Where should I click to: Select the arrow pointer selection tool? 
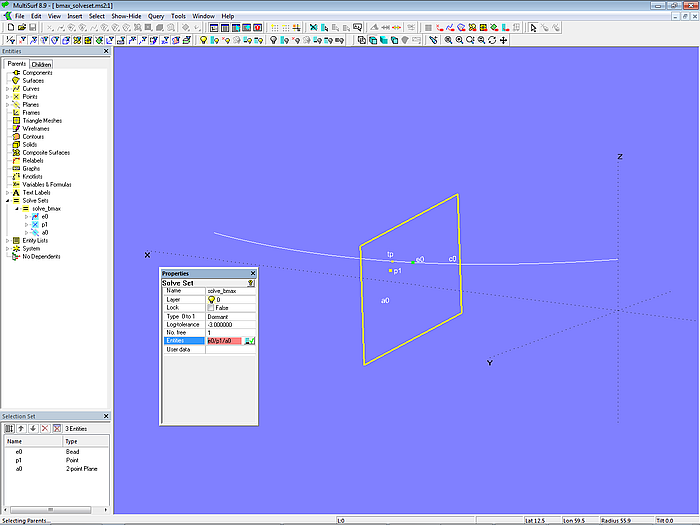(x=533, y=28)
